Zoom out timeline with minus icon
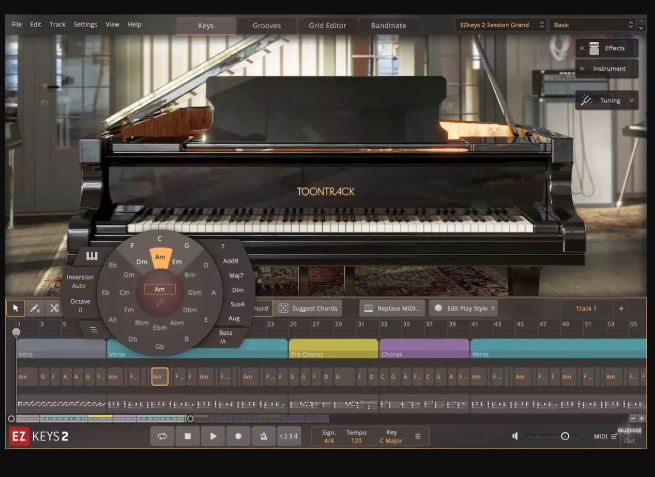Screen dimensions: 655x477 coord(633,418)
